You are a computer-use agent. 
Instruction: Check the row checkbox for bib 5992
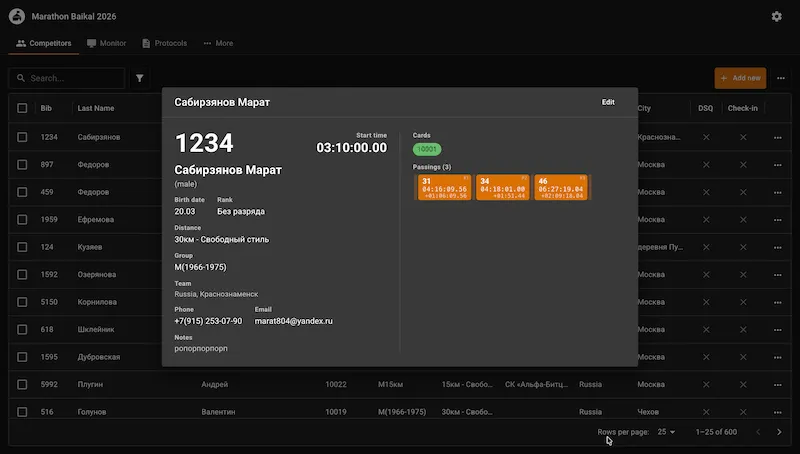(x=22, y=385)
